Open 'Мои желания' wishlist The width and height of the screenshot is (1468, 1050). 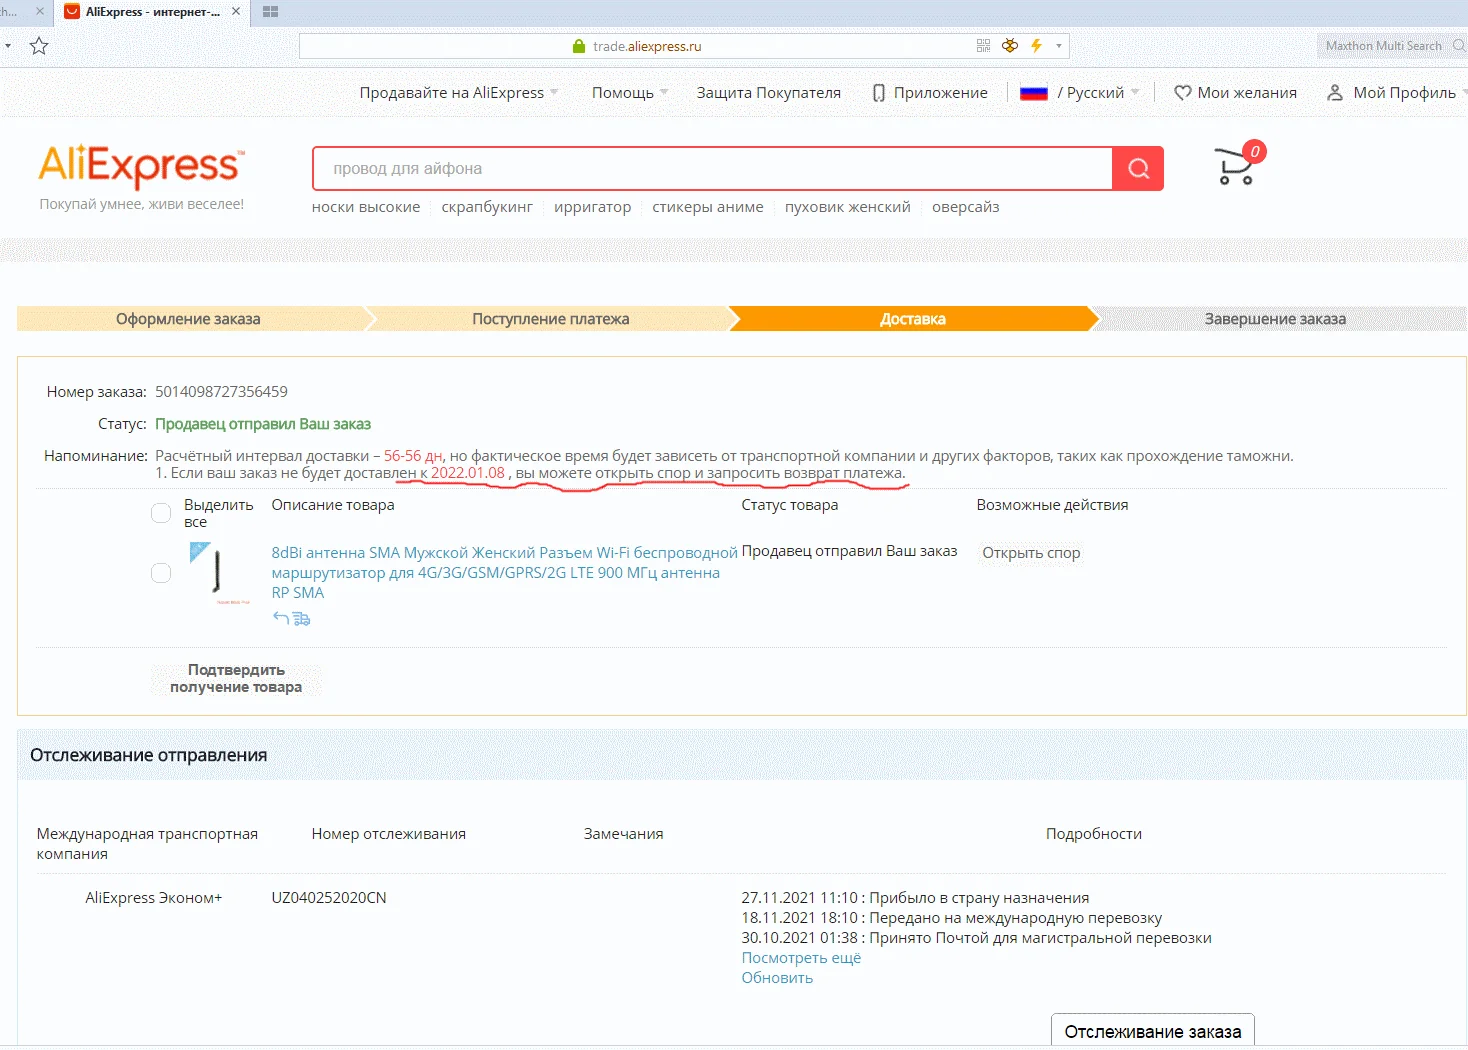1235,93
